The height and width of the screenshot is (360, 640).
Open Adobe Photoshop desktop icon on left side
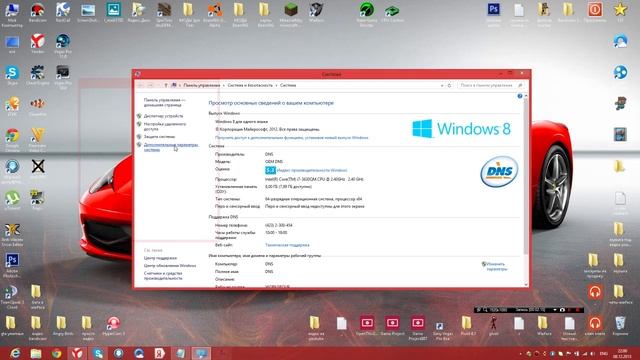tap(12, 265)
